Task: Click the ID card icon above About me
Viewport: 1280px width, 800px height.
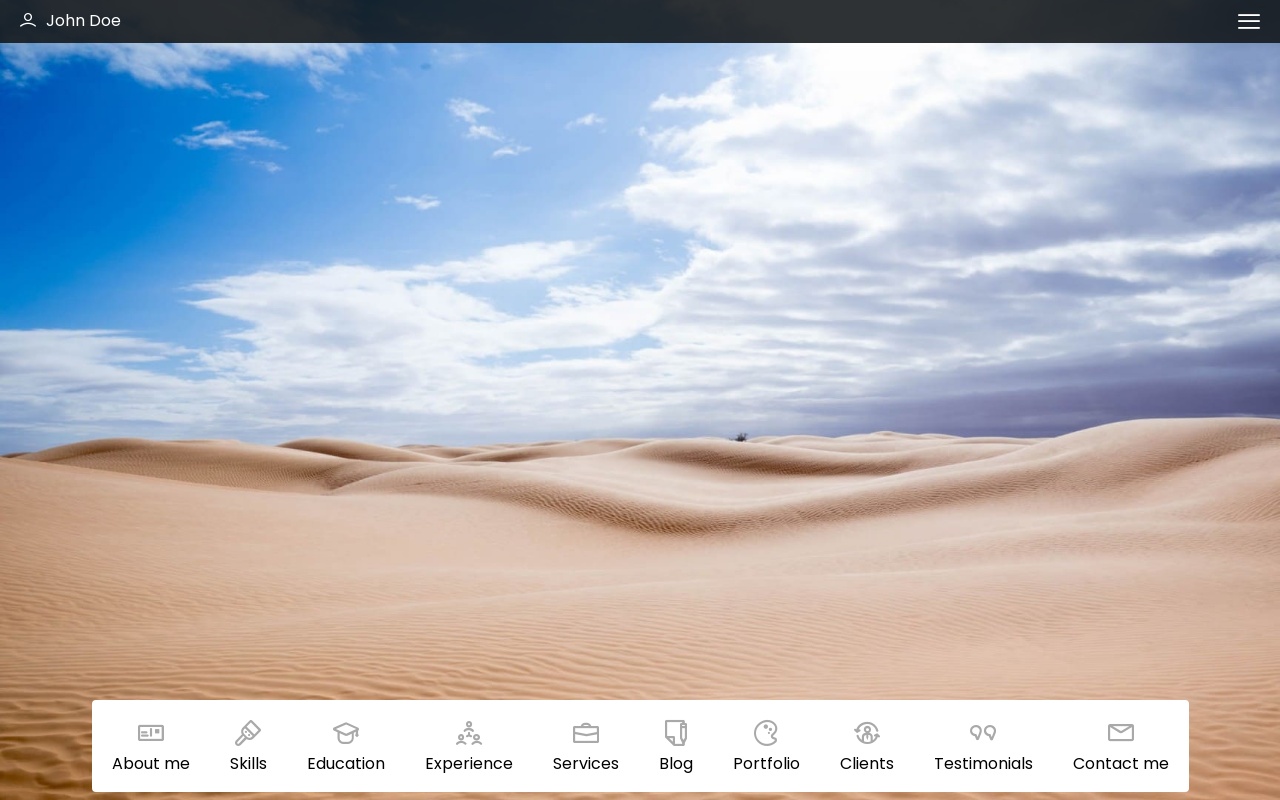Action: pyautogui.click(x=151, y=733)
